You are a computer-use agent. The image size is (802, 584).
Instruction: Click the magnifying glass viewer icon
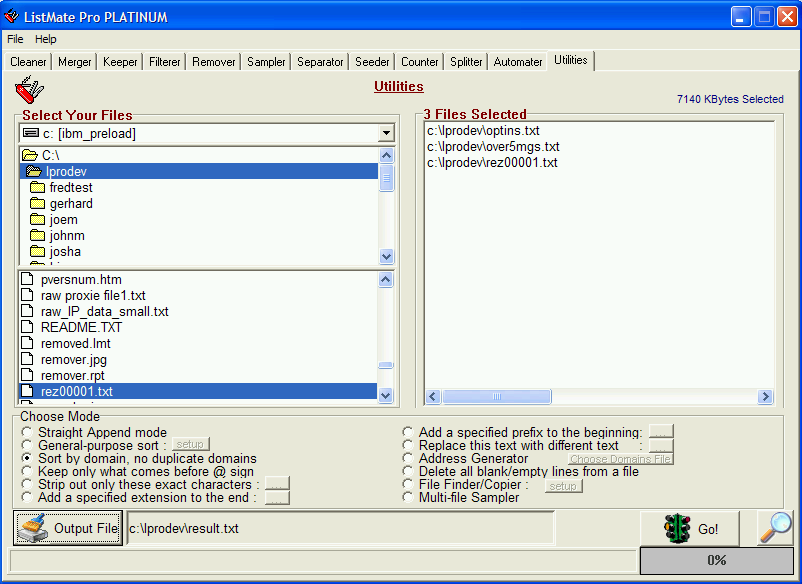tap(775, 528)
